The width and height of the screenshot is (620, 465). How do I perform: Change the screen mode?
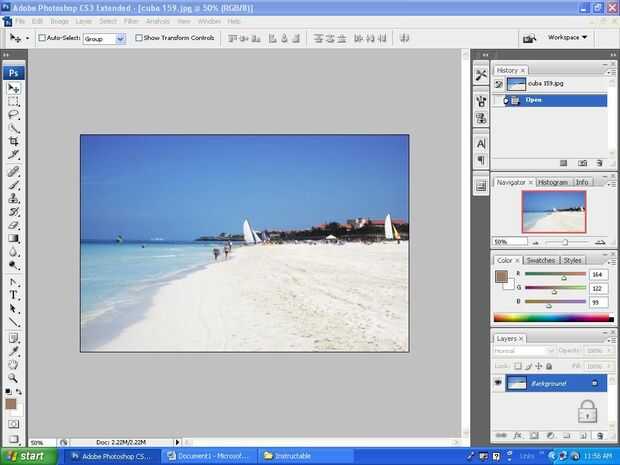click(13, 439)
